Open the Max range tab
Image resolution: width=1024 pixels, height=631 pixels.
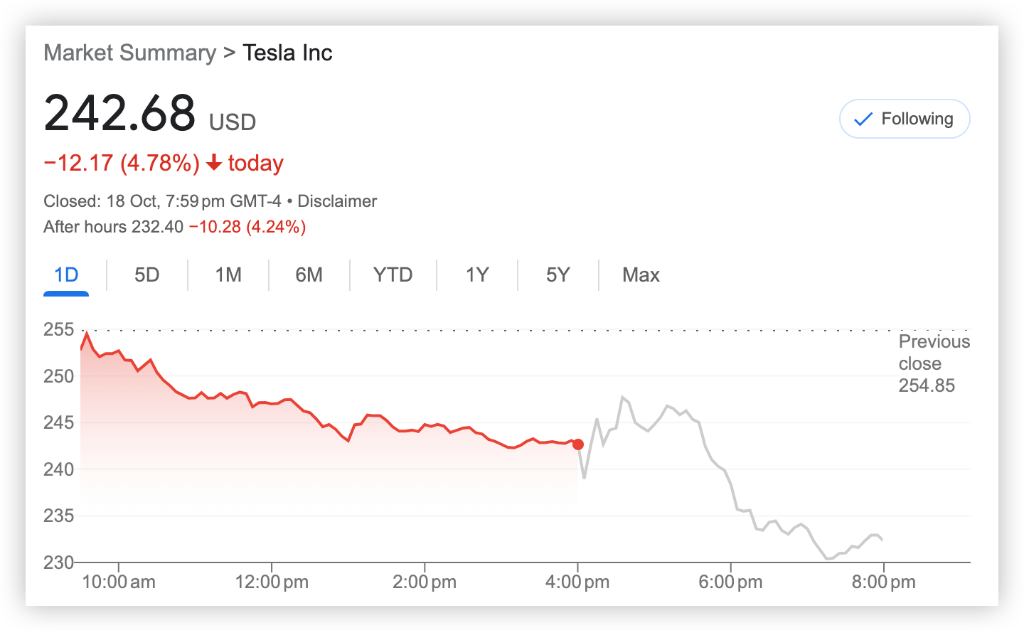pyautogui.click(x=641, y=275)
